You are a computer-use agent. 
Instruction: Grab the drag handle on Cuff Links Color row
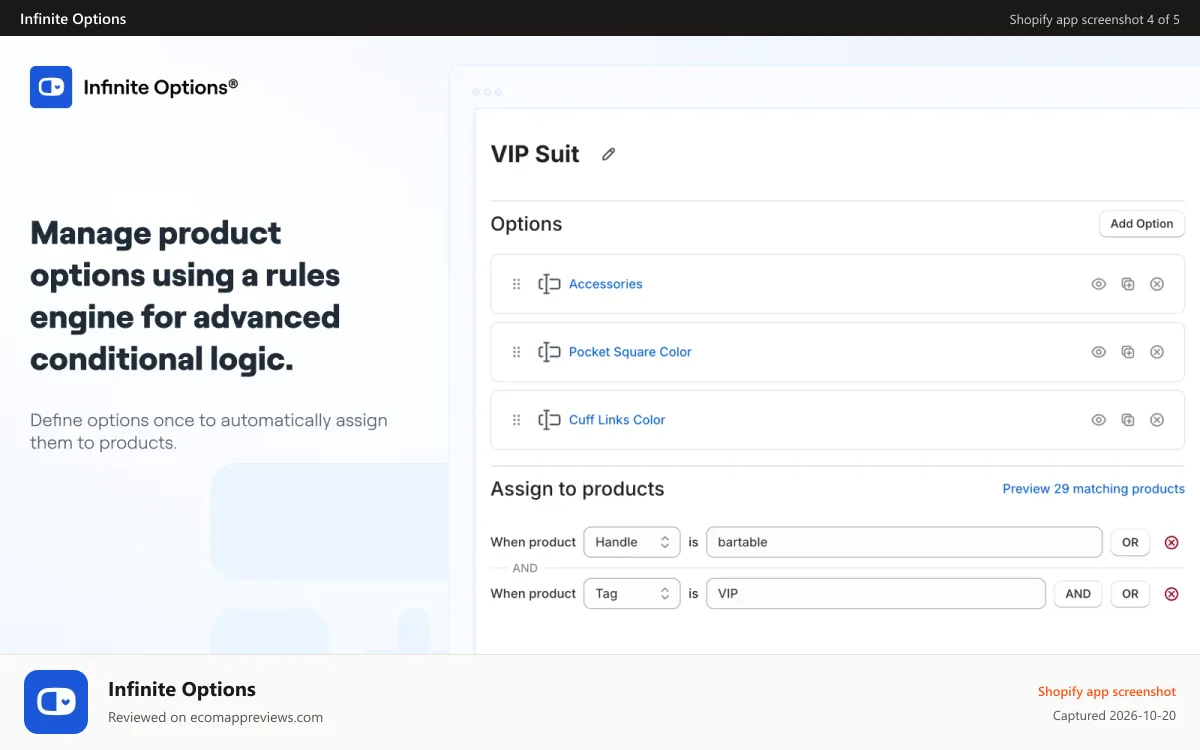pyautogui.click(x=517, y=420)
